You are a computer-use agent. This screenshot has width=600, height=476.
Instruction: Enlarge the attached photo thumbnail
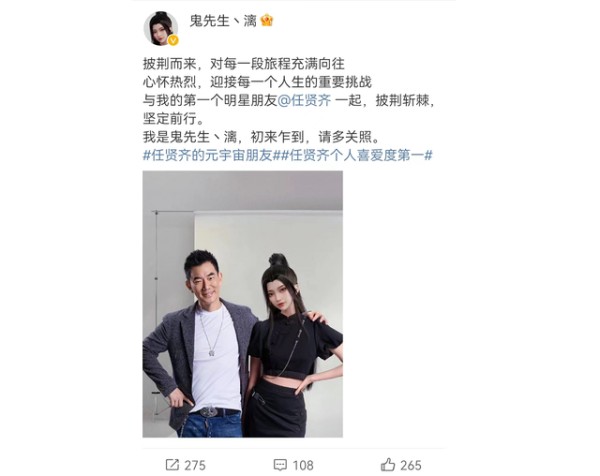[243, 304]
